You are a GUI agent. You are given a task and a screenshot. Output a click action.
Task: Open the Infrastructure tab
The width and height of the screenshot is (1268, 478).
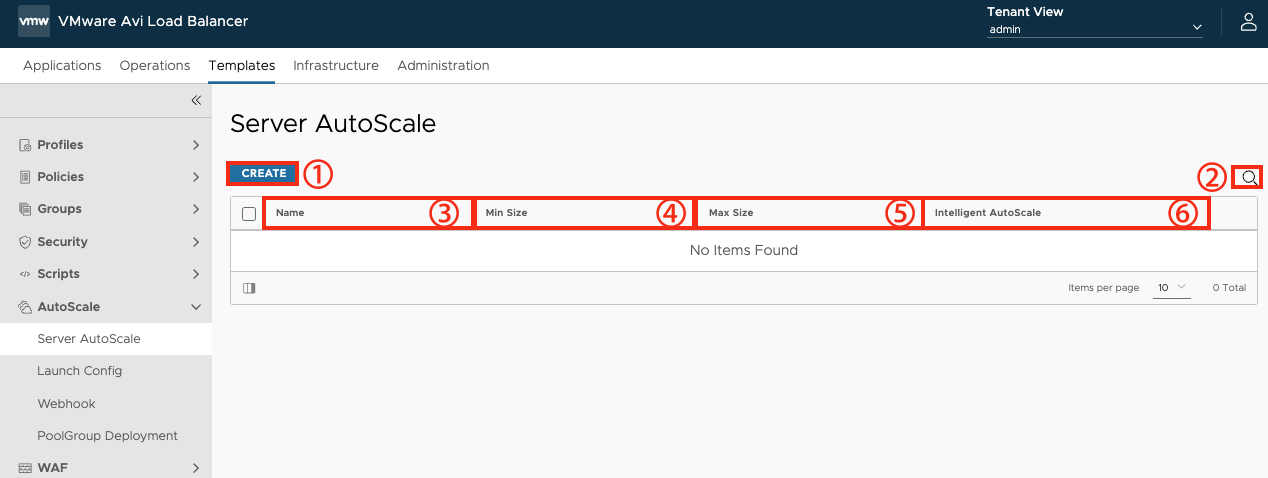[x=336, y=65]
